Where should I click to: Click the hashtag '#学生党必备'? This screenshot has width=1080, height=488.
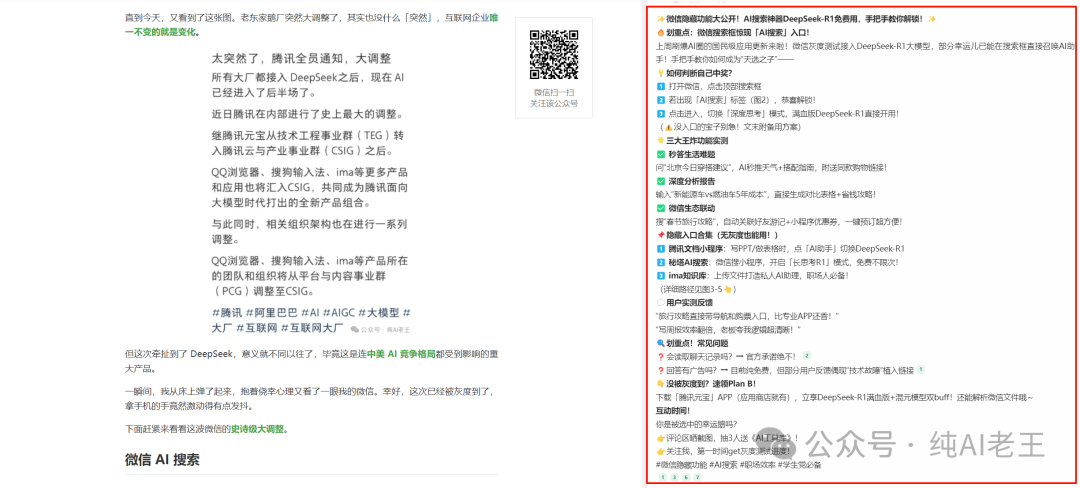[x=799, y=465]
